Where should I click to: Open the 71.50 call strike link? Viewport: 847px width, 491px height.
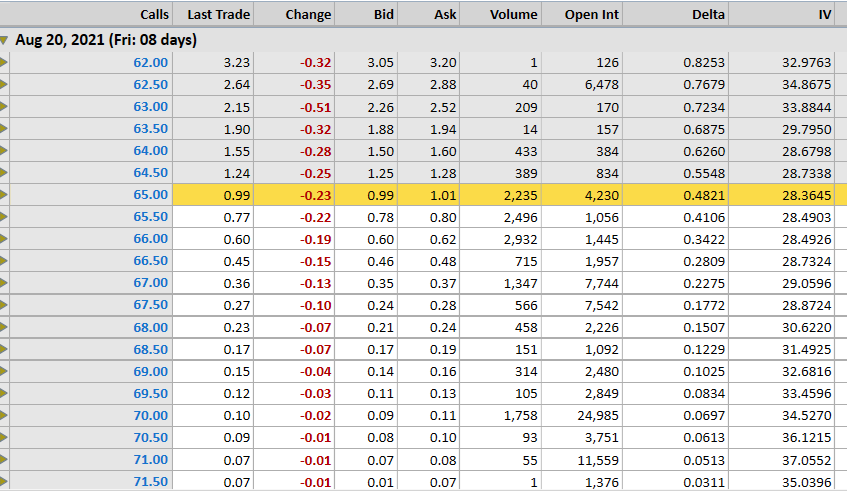tap(151, 481)
